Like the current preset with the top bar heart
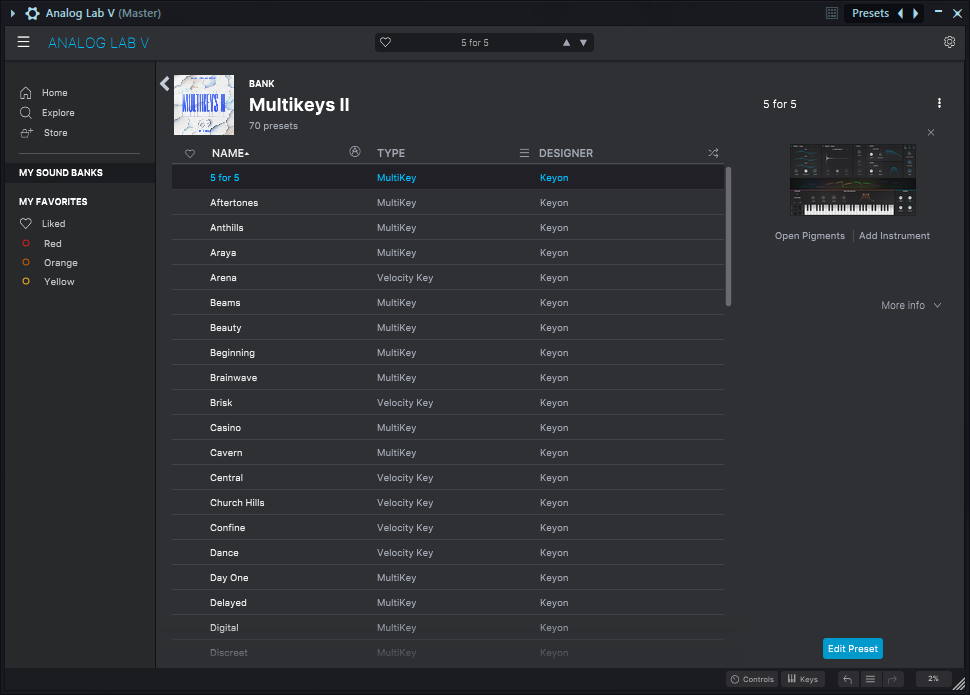 385,42
